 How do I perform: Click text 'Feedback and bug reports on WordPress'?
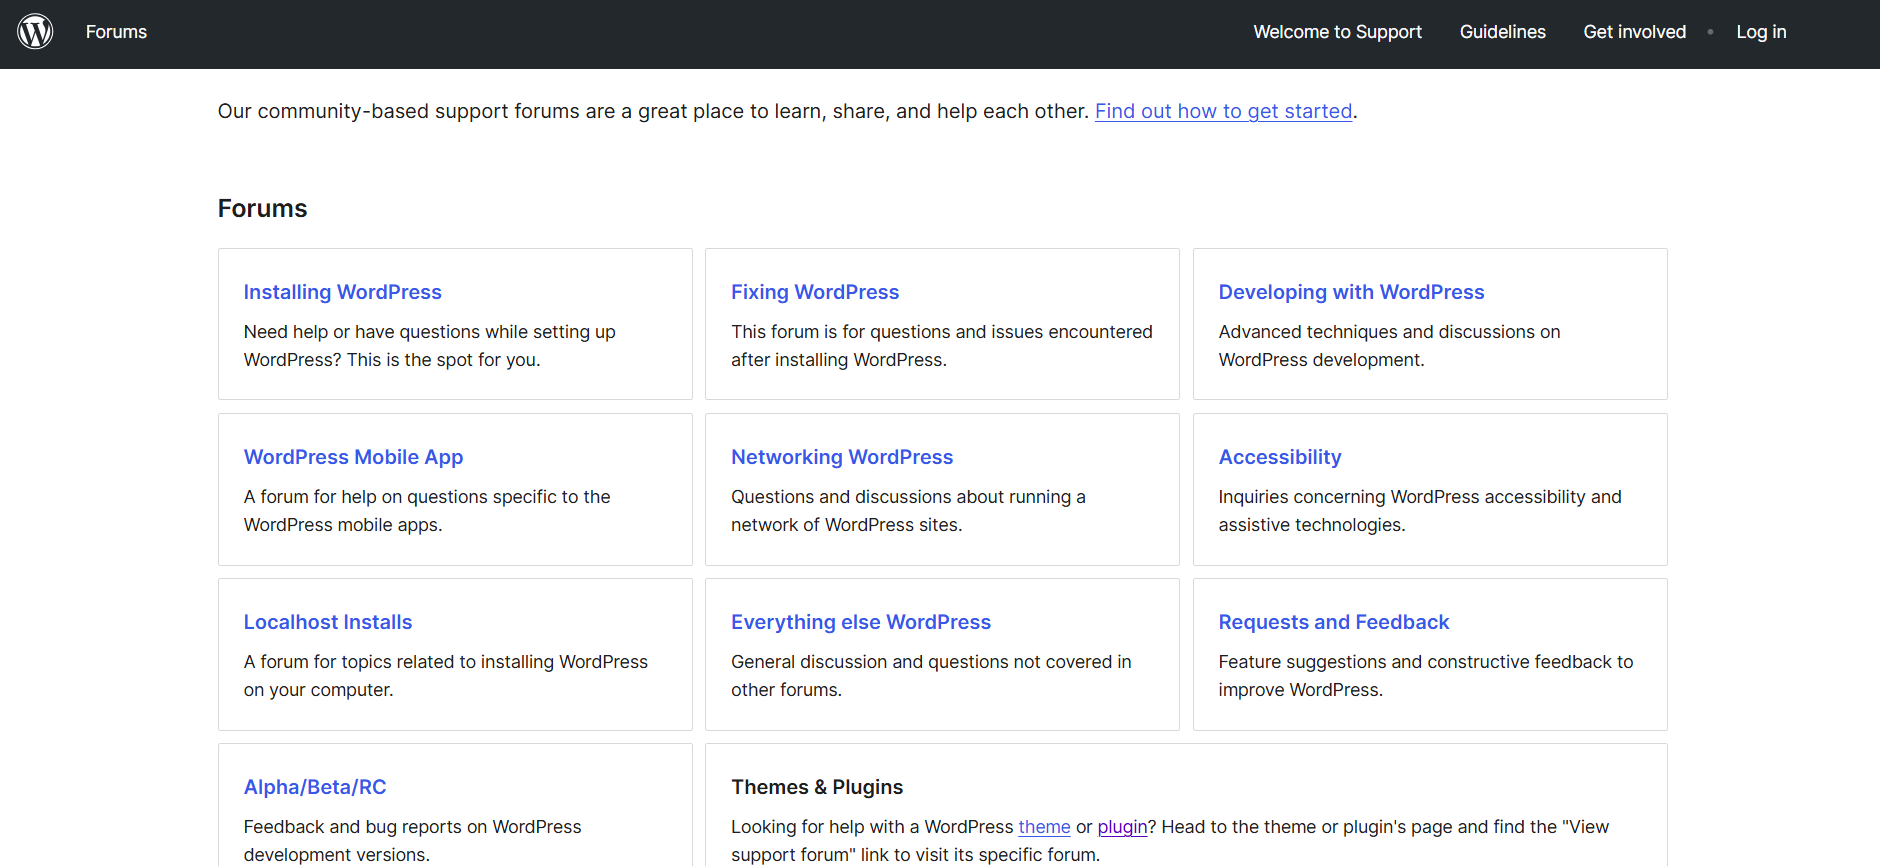coord(412,827)
